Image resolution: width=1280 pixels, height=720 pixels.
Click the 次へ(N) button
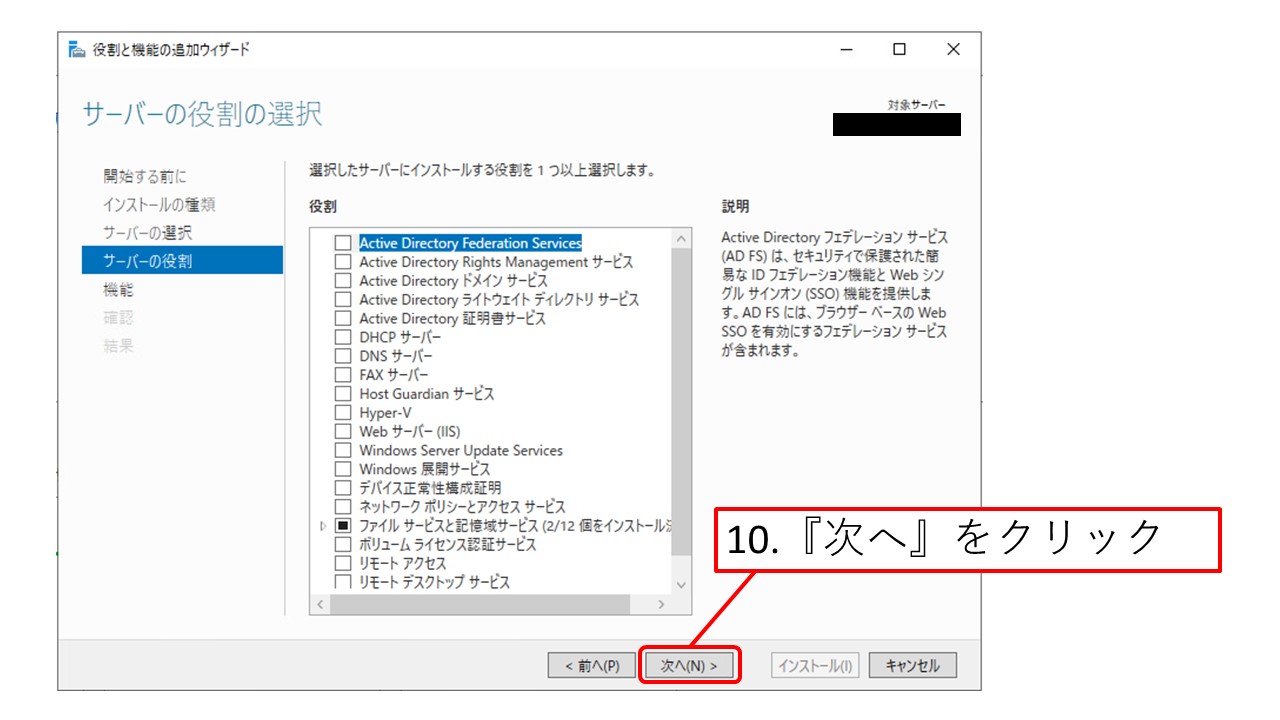tap(689, 666)
